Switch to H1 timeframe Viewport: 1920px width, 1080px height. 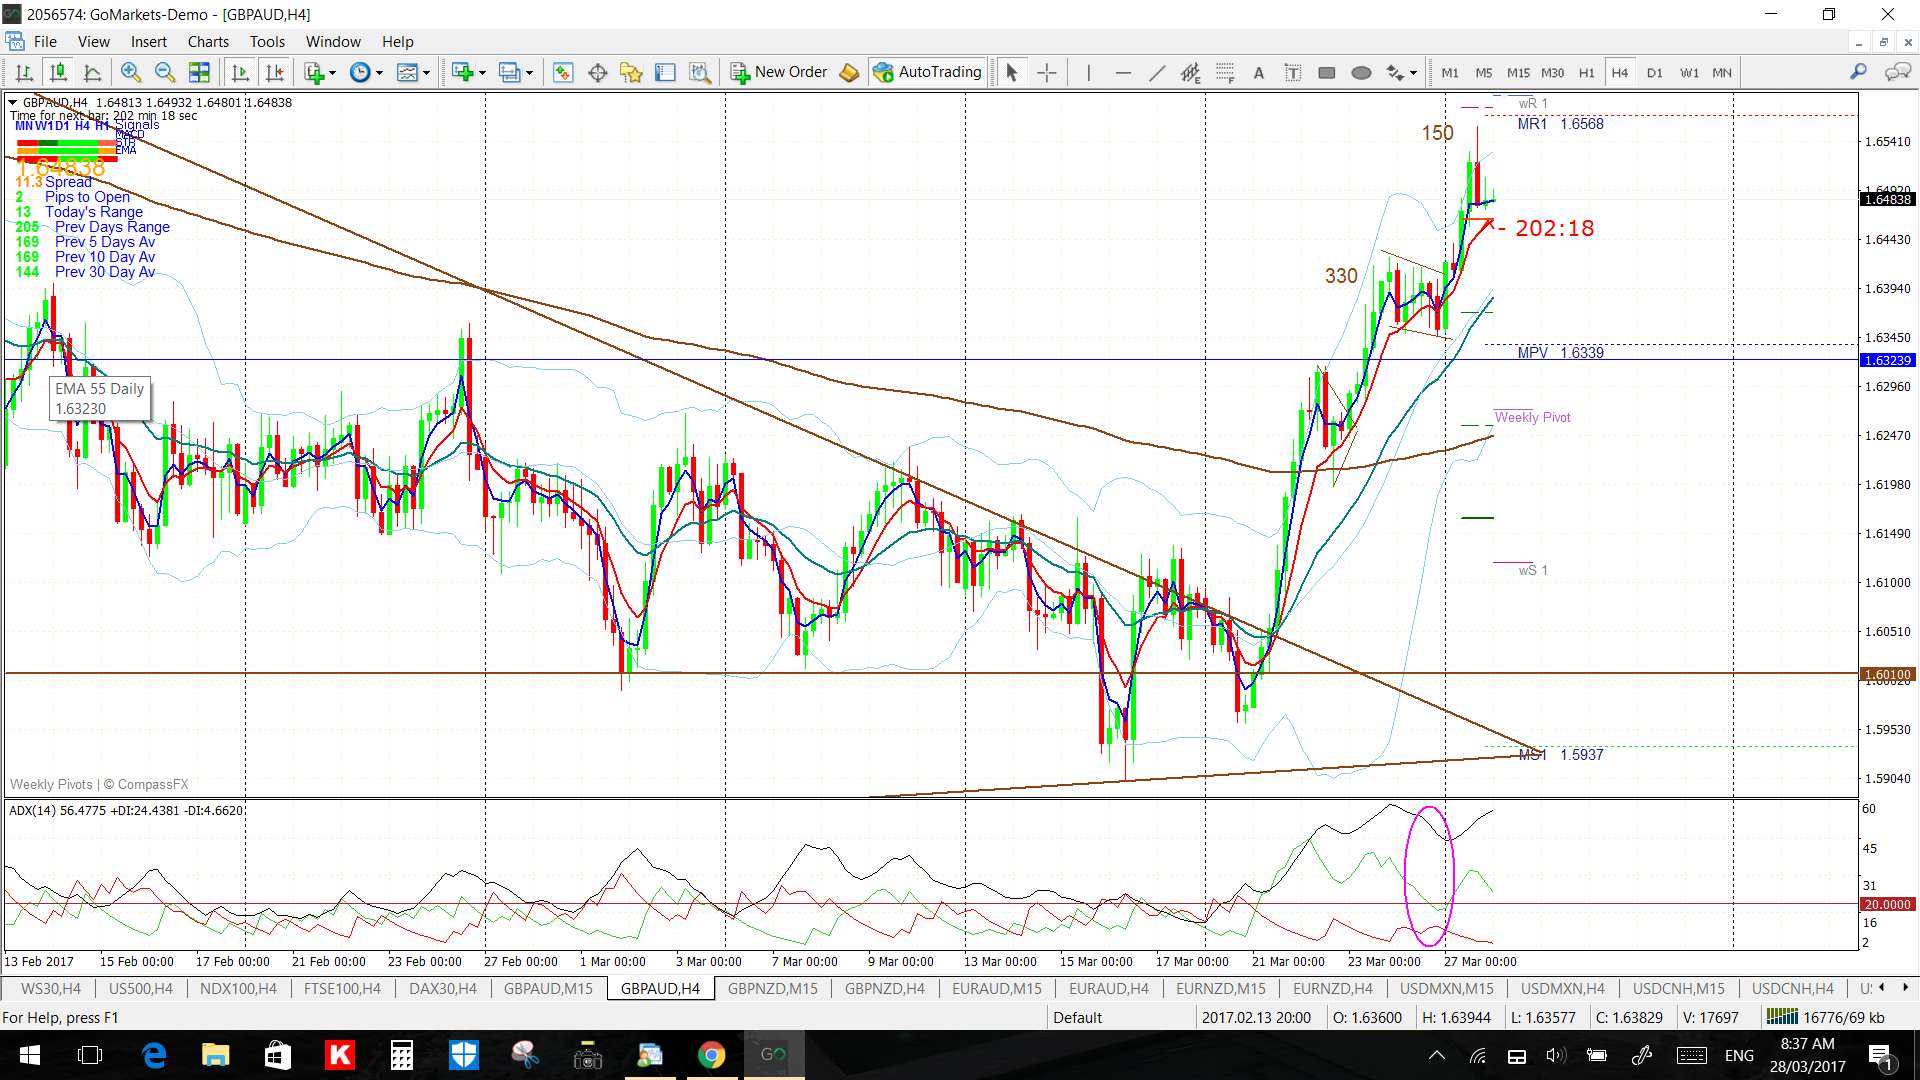coord(1587,72)
